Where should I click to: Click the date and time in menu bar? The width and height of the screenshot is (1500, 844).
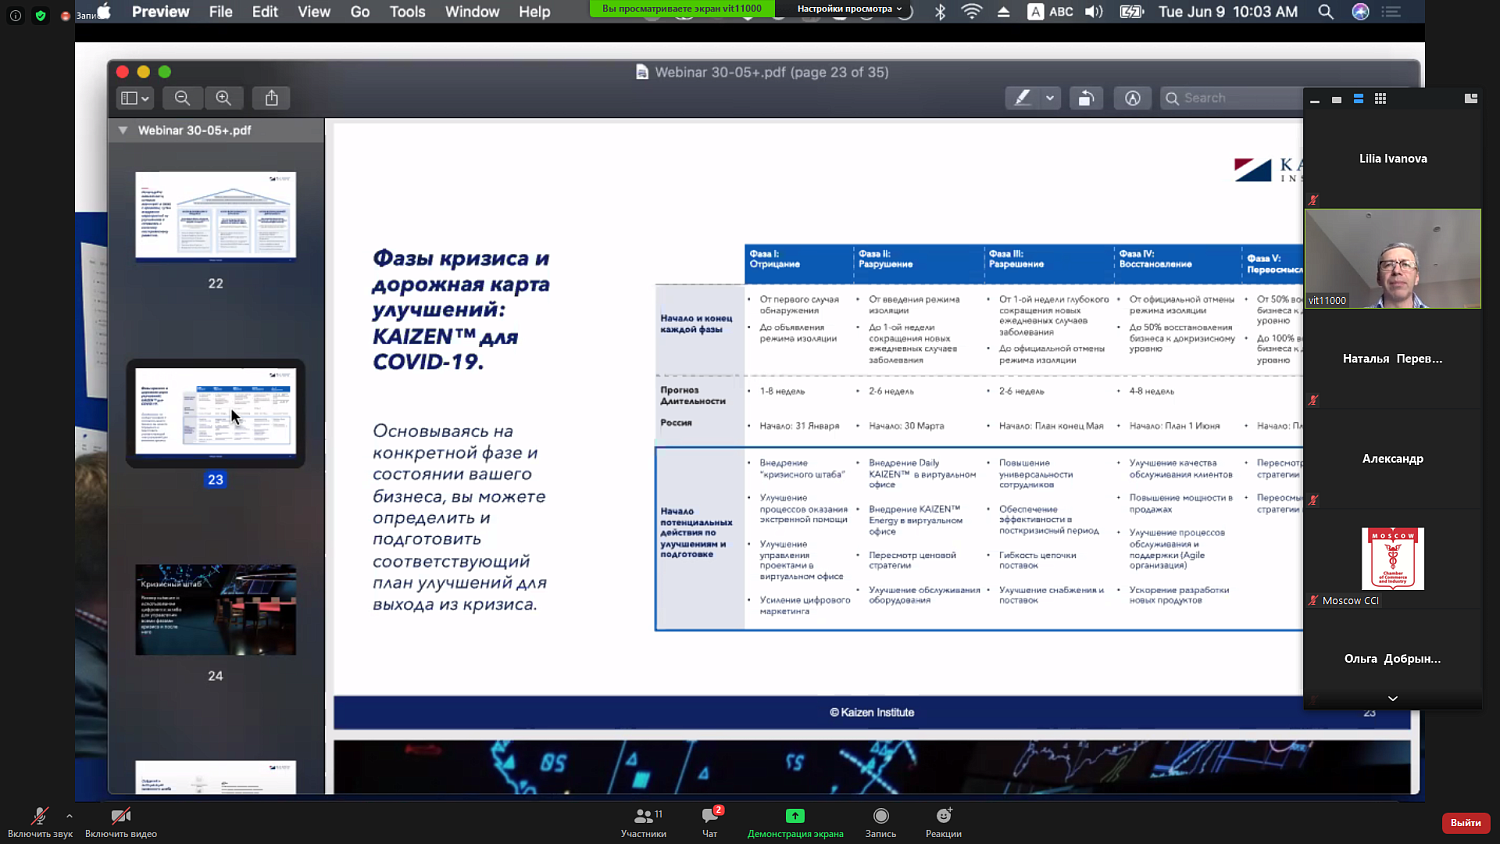1228,12
